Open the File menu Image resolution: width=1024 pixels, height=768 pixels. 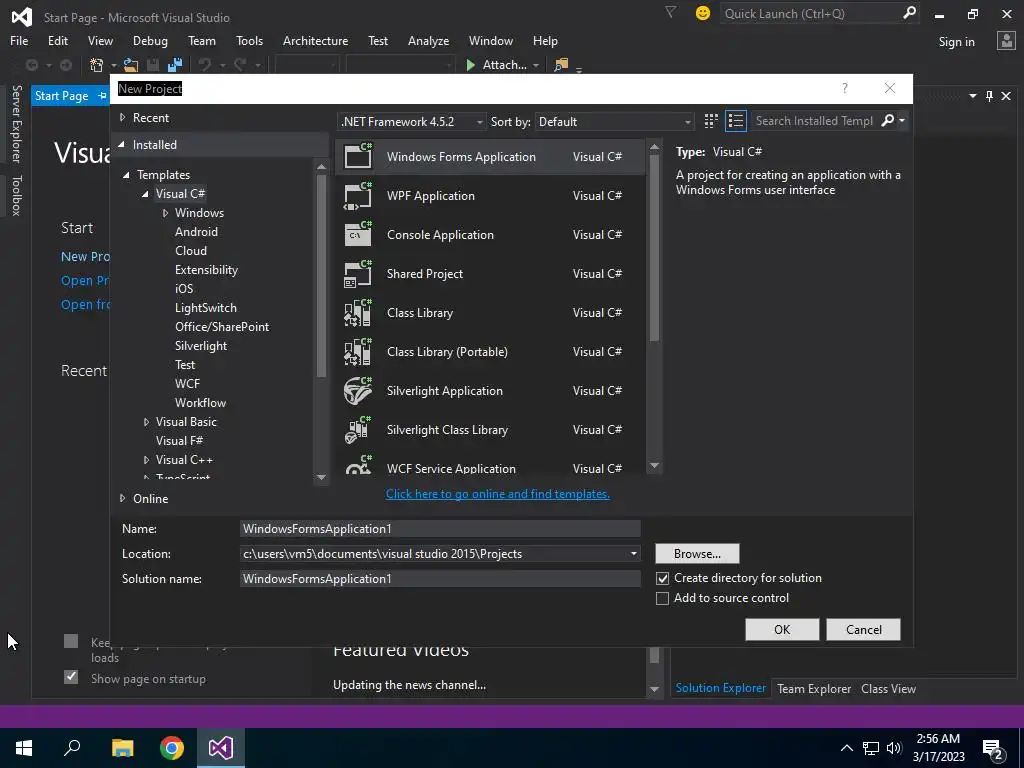coord(19,40)
